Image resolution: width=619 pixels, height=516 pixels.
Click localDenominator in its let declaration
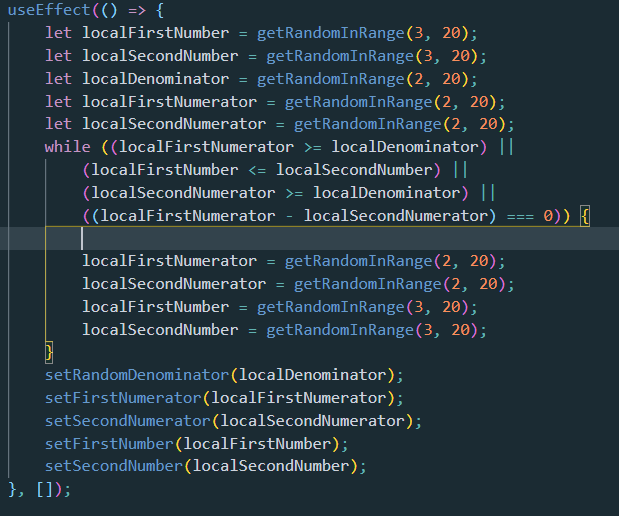click(x=156, y=79)
